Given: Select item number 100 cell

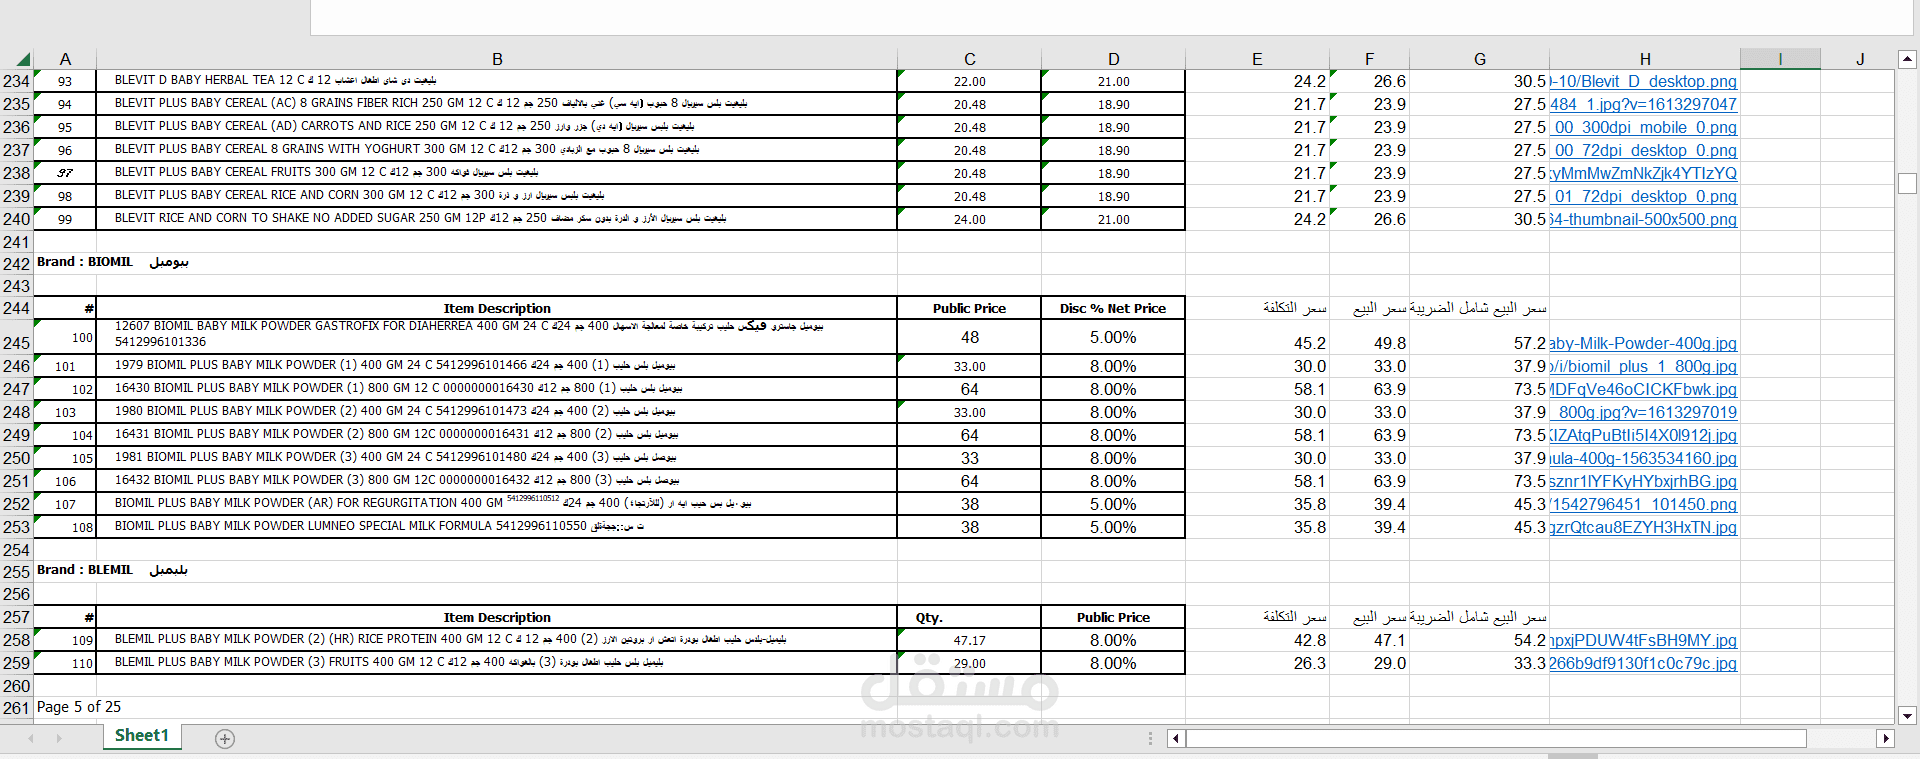Looking at the screenshot, I should [x=65, y=337].
